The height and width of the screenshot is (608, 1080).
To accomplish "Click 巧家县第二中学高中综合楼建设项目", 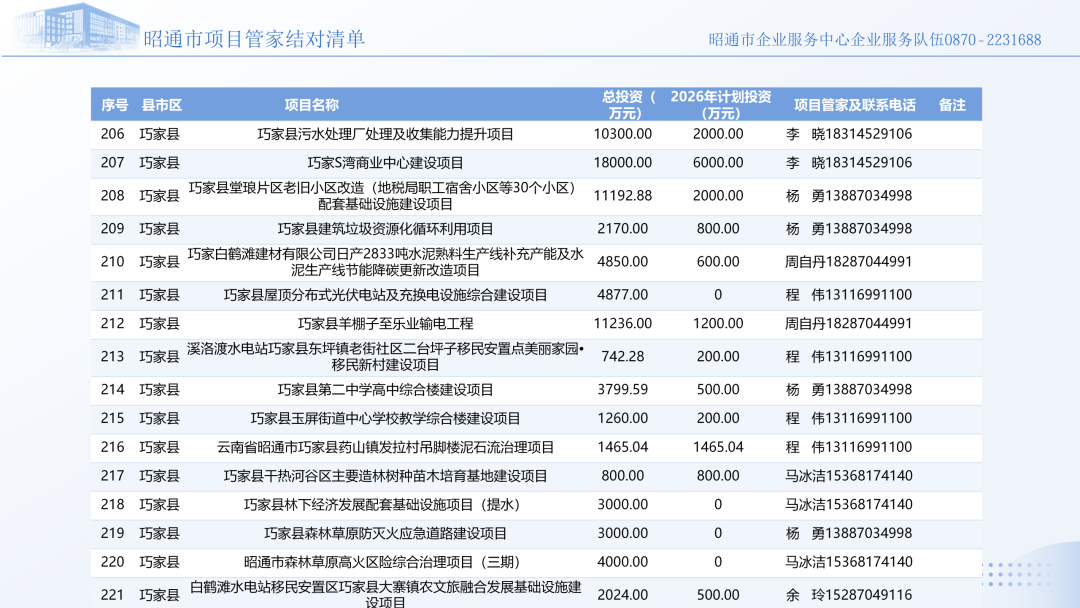I will click(385, 390).
